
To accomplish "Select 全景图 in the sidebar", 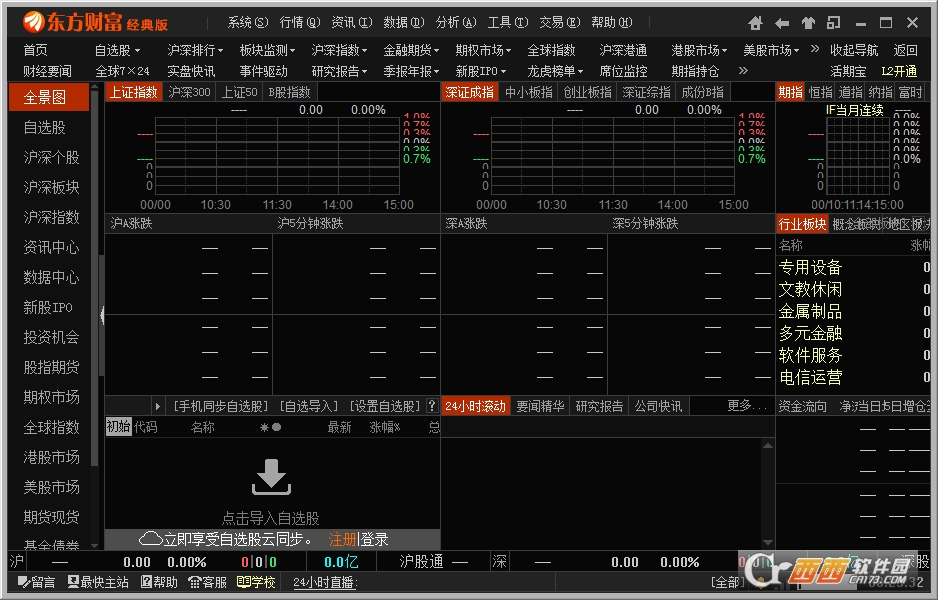I will (x=48, y=98).
